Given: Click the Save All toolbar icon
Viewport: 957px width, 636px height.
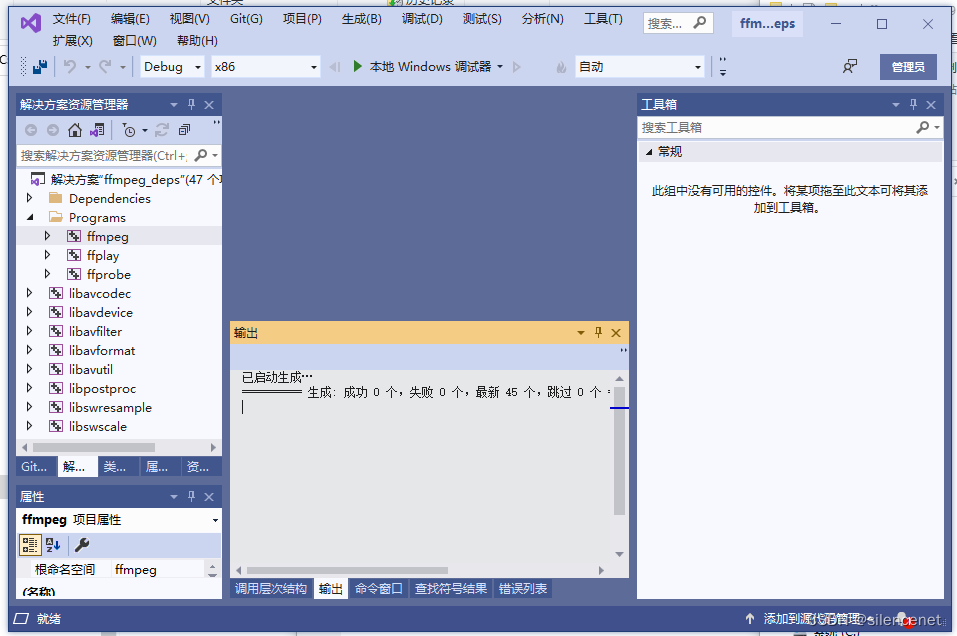Looking at the screenshot, I should click(40, 67).
